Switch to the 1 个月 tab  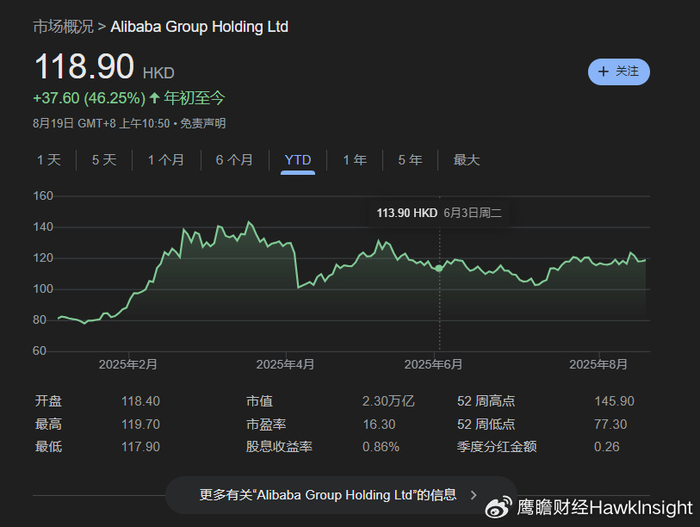[x=166, y=160]
